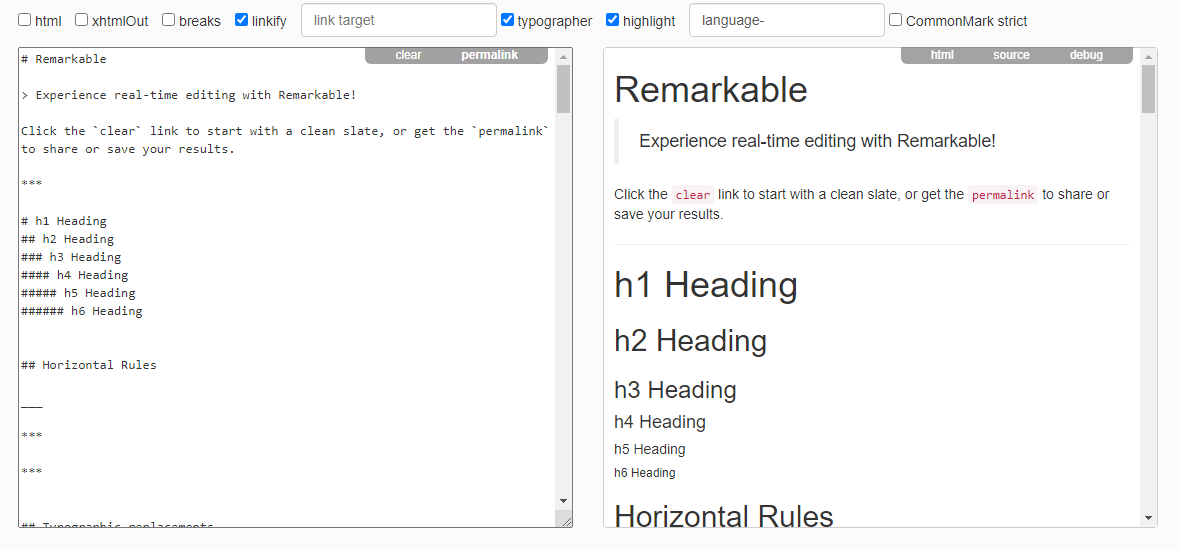Click the rendered h2 Heading
This screenshot has height=550, width=1179.
tap(690, 341)
